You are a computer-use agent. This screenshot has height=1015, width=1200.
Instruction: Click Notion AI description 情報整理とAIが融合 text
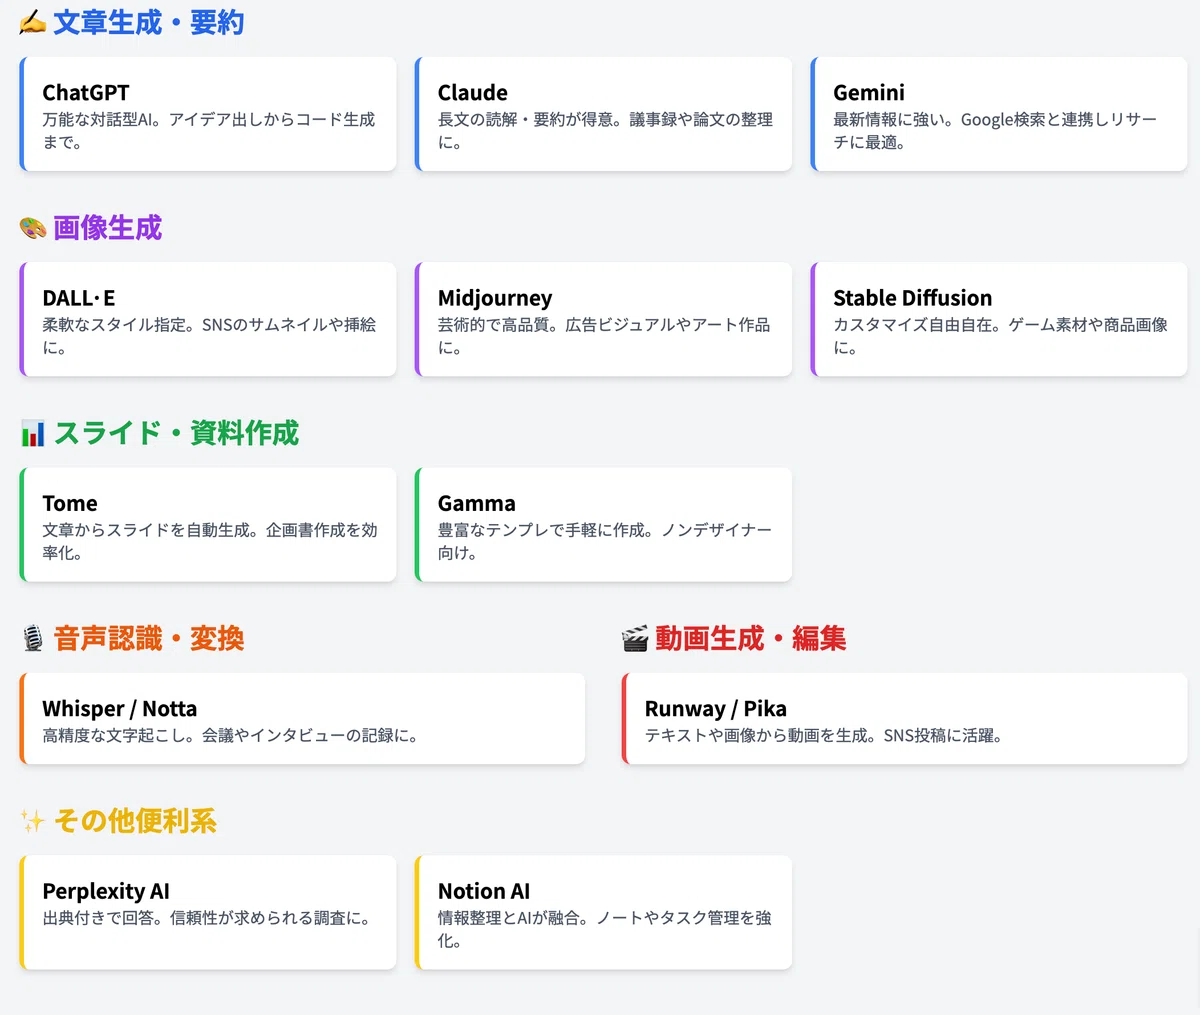[508, 917]
